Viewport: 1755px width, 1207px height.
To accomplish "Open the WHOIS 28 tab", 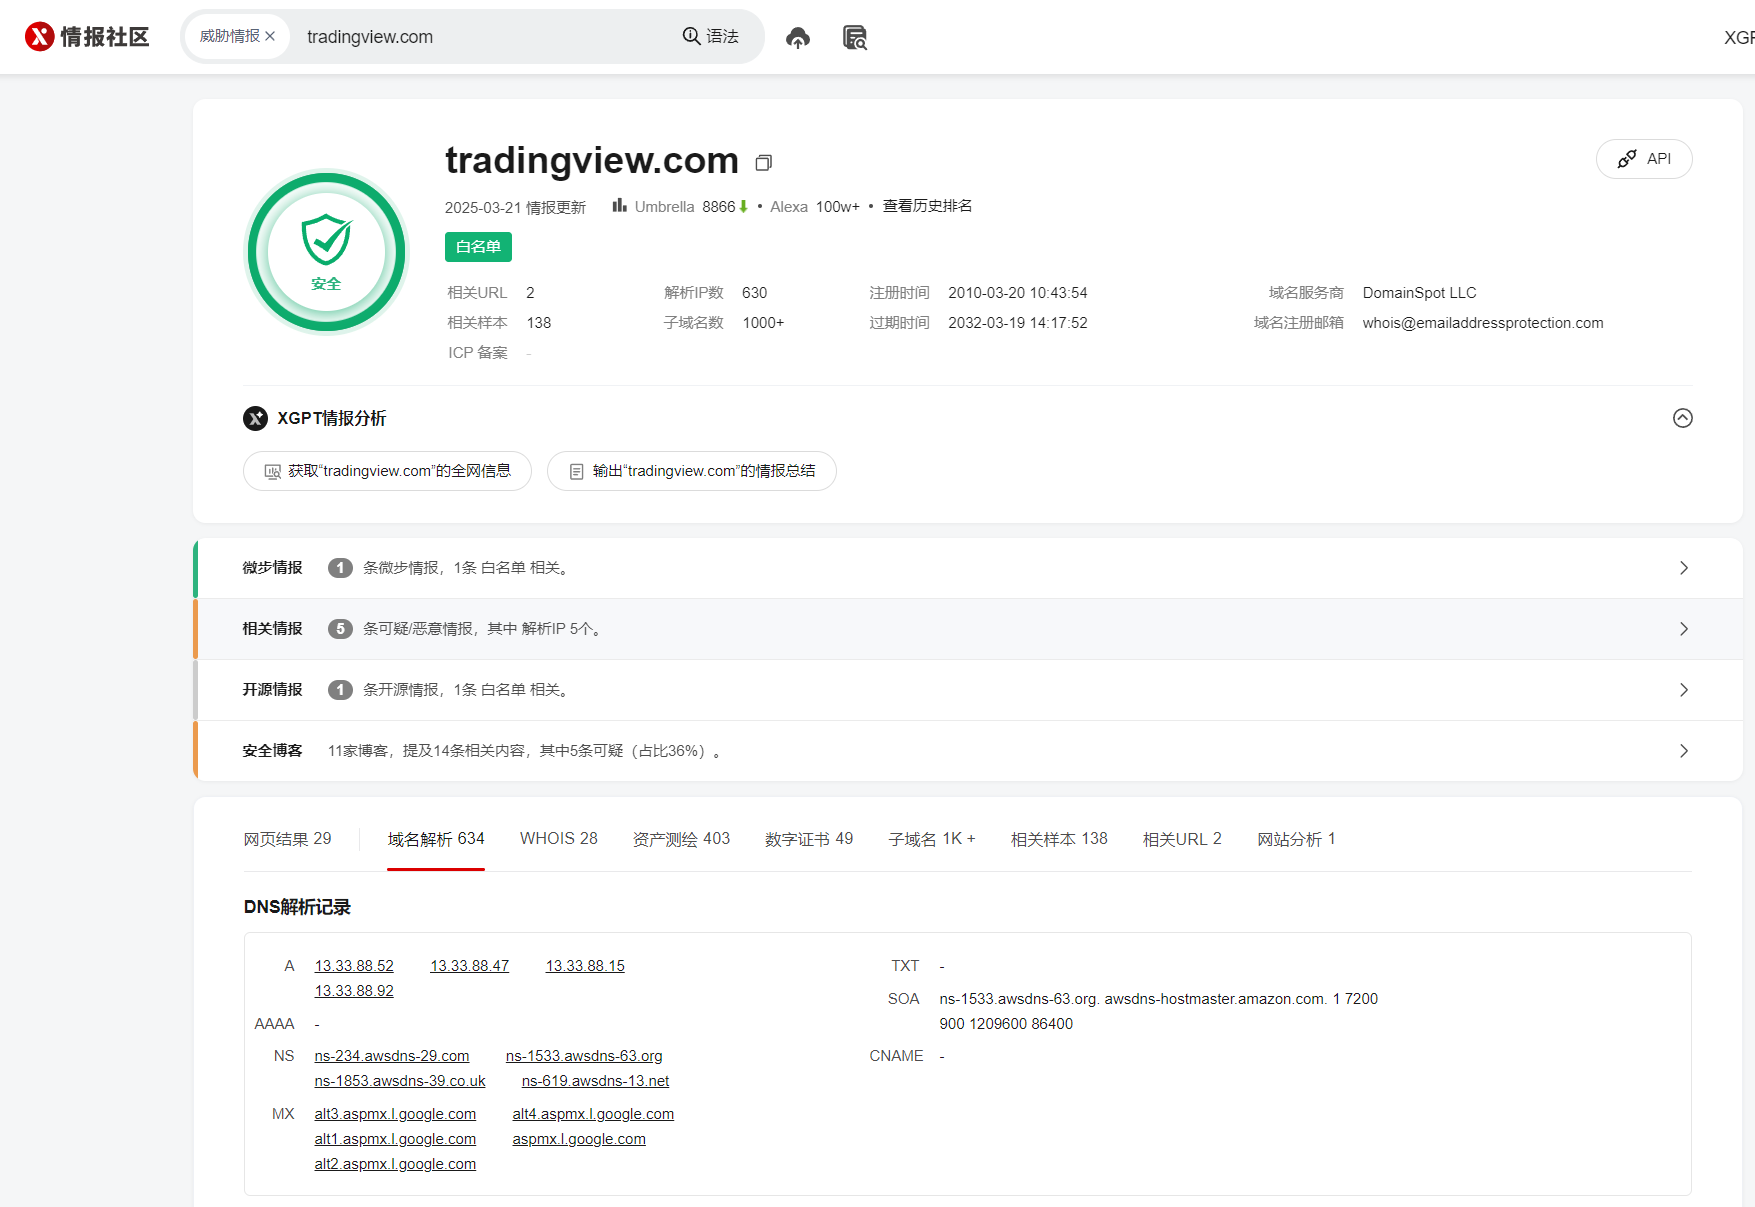I will click(558, 839).
